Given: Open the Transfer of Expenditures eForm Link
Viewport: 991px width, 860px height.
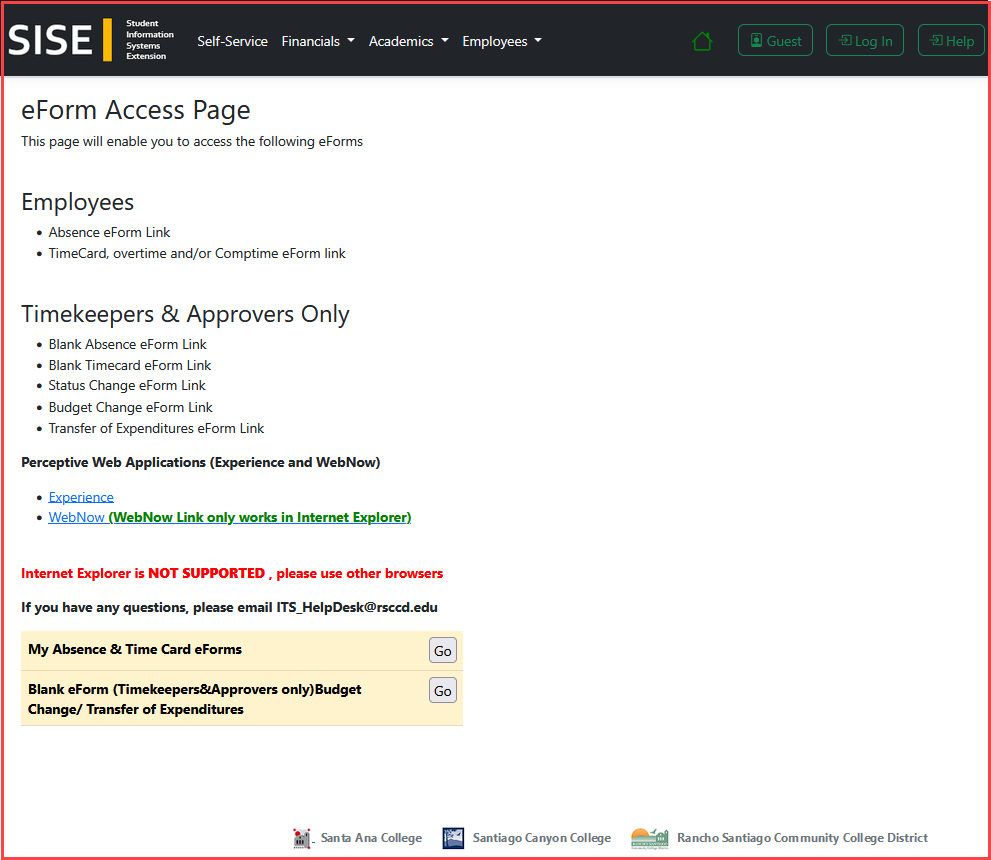Looking at the screenshot, I should (x=156, y=428).
